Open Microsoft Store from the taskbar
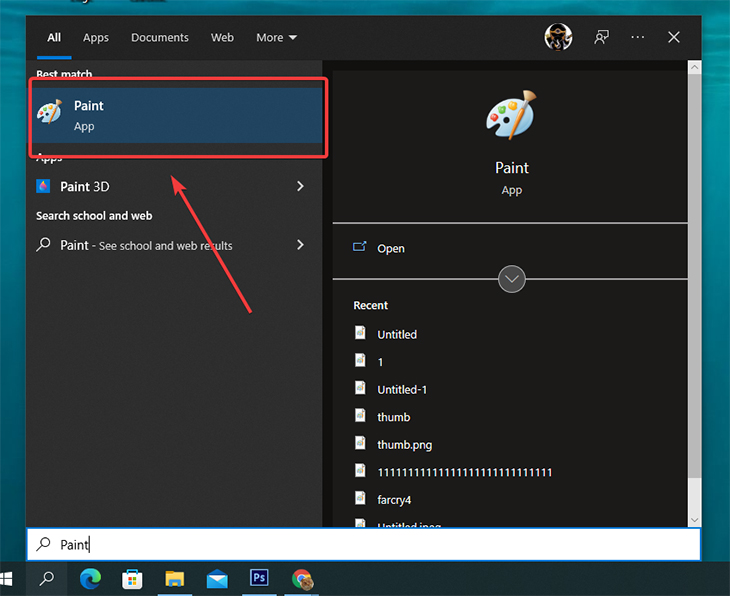Image resolution: width=730 pixels, height=596 pixels. click(132, 579)
